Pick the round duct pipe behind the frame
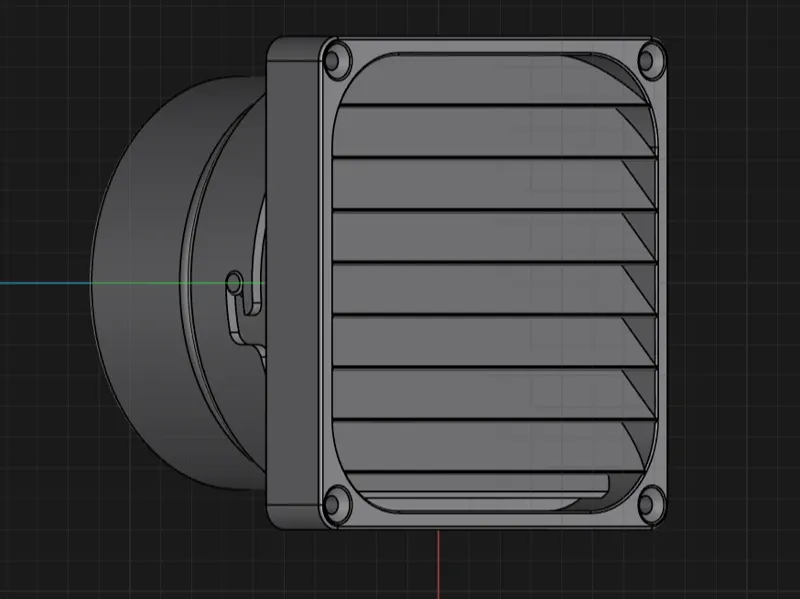The height and width of the screenshot is (599, 800). 179,284
